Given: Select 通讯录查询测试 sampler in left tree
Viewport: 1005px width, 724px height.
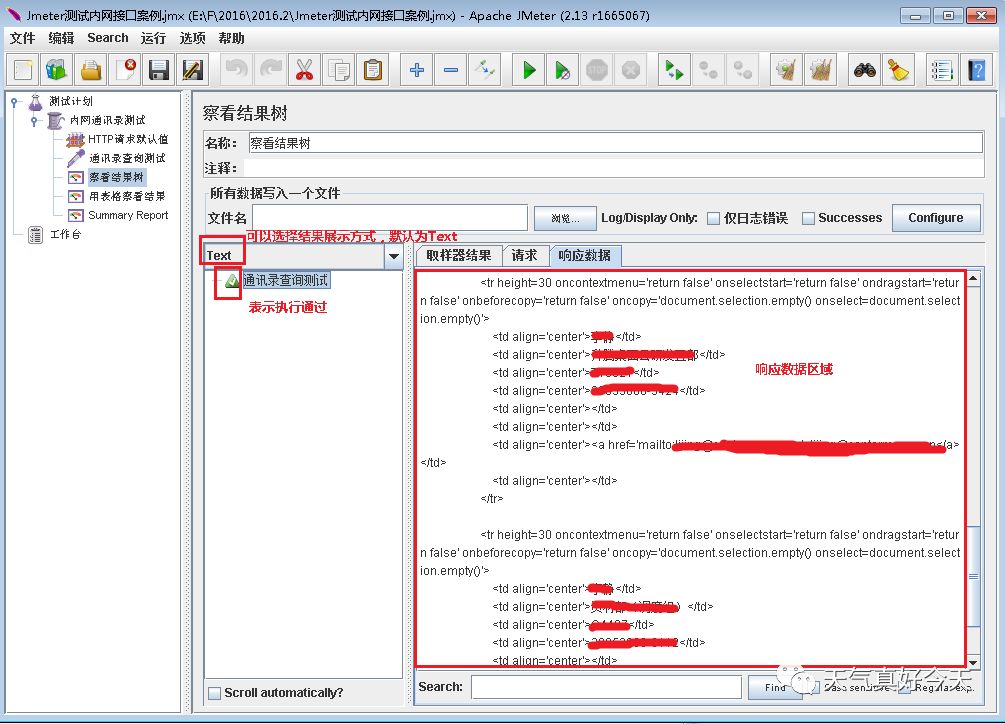Looking at the screenshot, I should tap(127, 158).
